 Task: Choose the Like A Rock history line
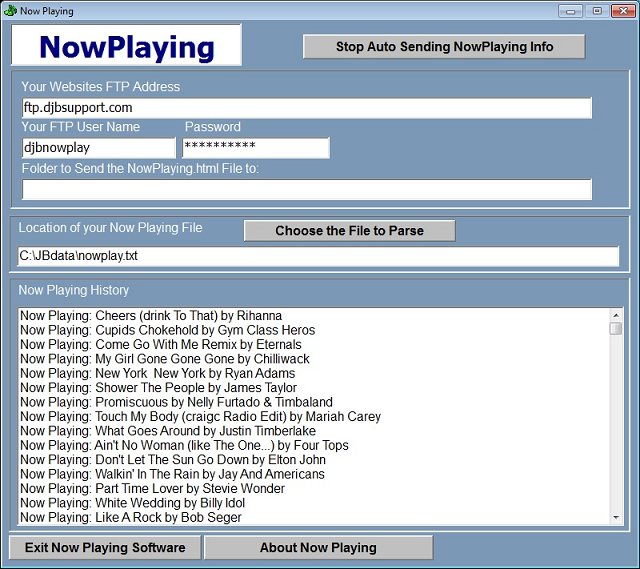pyautogui.click(x=131, y=517)
